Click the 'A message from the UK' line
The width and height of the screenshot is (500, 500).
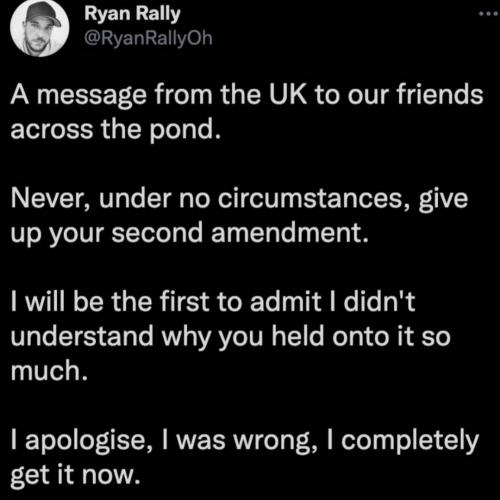(247, 95)
